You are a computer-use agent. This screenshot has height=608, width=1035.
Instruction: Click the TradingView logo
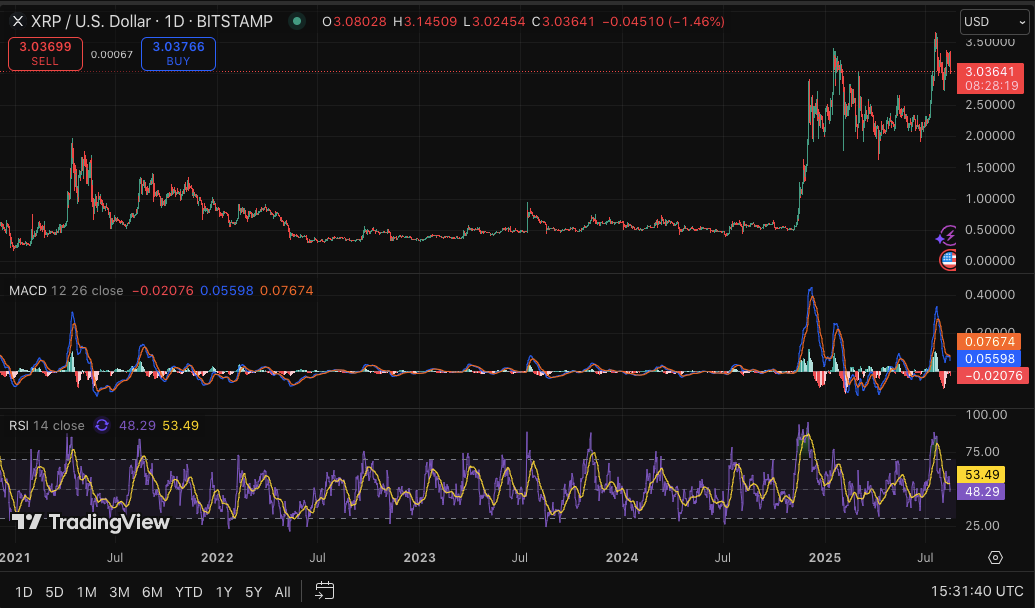(x=91, y=521)
